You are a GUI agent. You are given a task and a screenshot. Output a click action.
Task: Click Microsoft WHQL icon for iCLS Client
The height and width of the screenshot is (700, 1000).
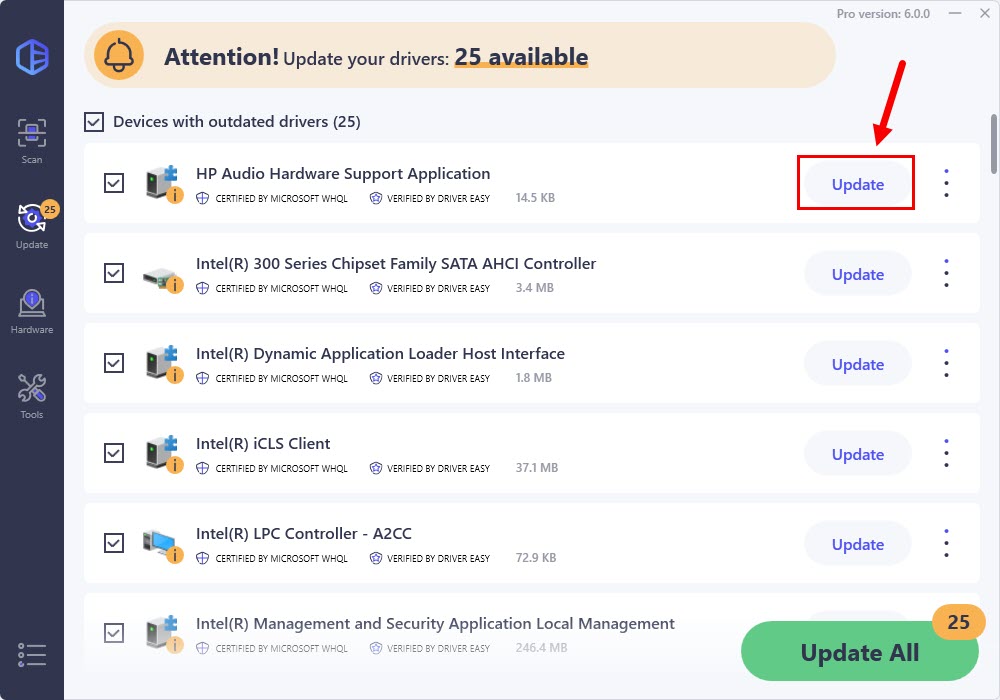(202, 468)
